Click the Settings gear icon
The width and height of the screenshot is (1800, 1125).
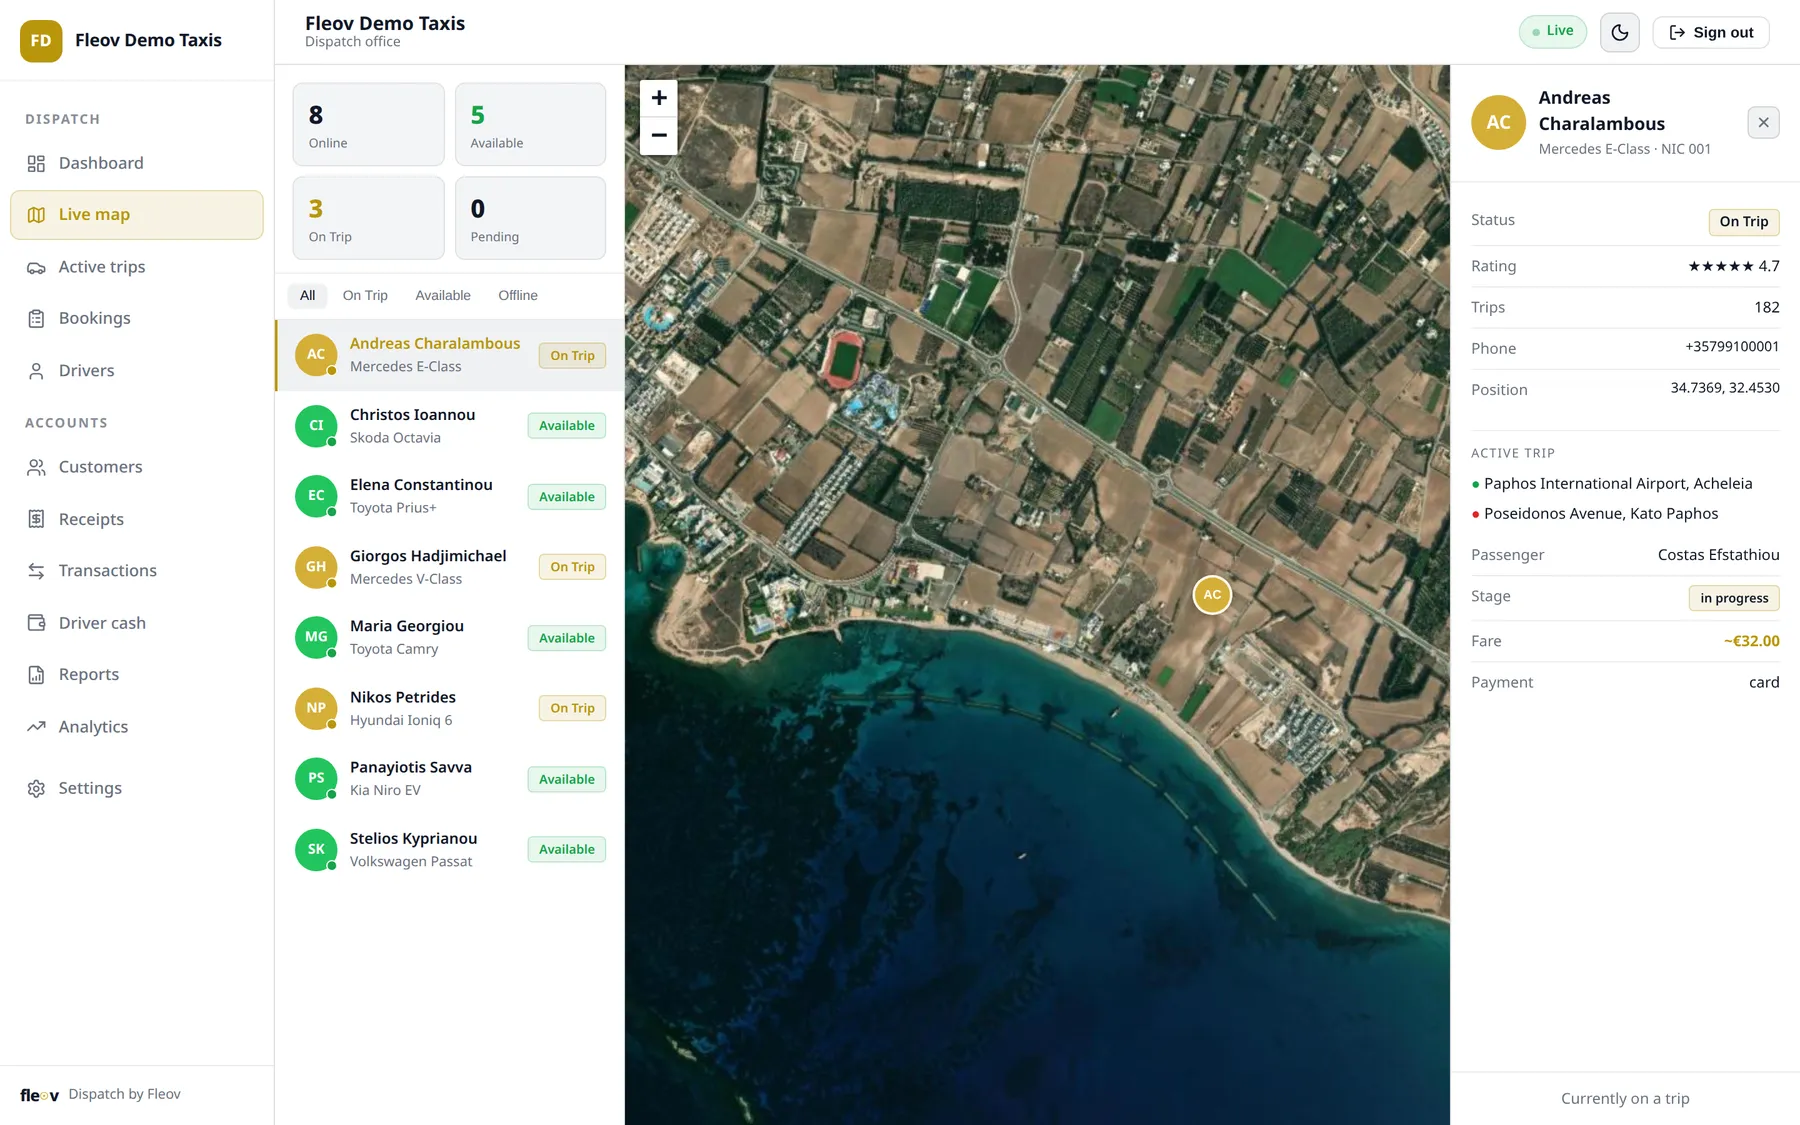36,789
